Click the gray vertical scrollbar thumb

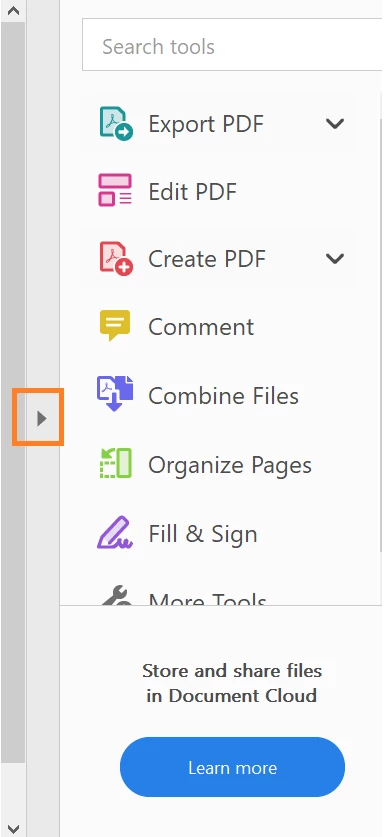click(x=13, y=392)
